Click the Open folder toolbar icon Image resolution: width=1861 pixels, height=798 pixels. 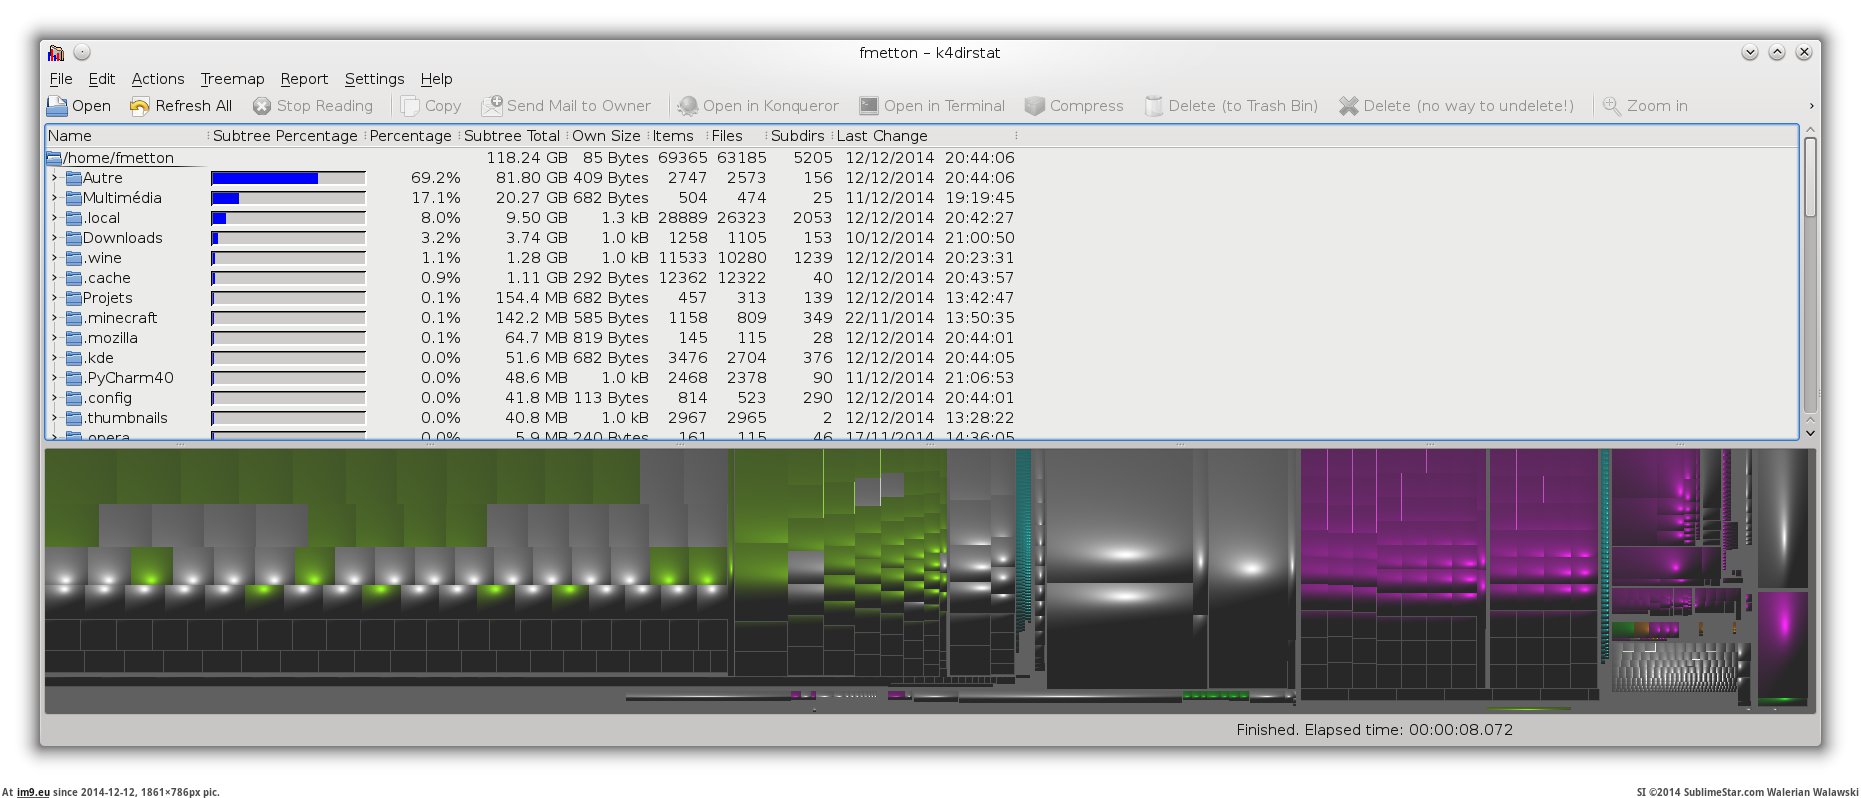tap(57, 106)
